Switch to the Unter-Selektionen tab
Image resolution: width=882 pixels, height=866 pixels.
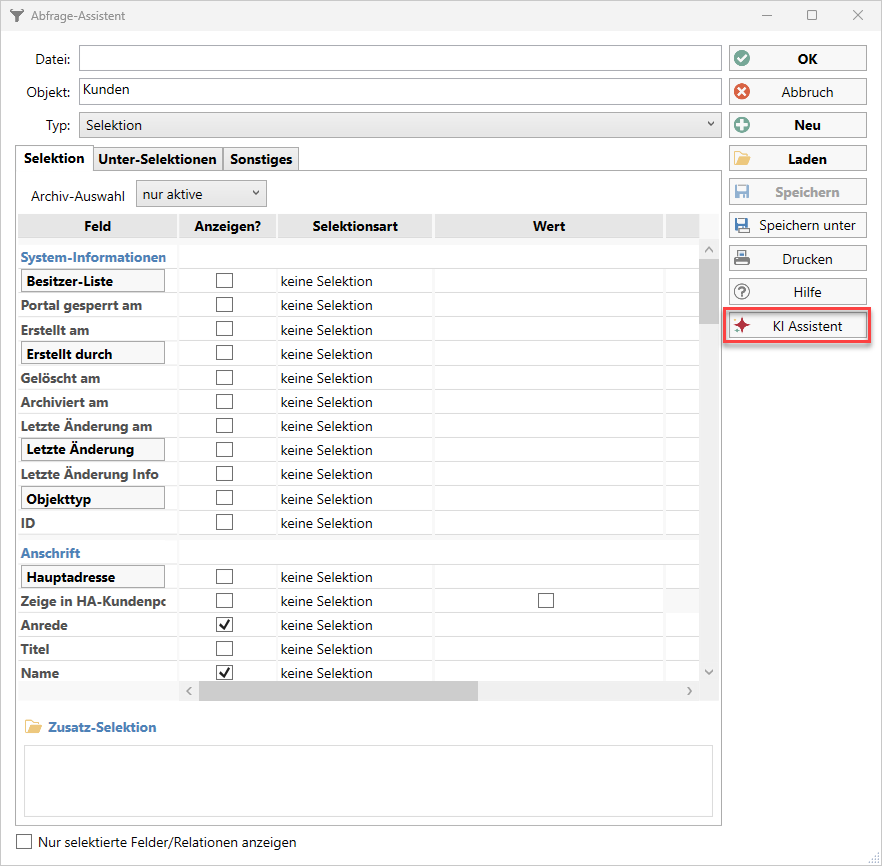click(158, 159)
